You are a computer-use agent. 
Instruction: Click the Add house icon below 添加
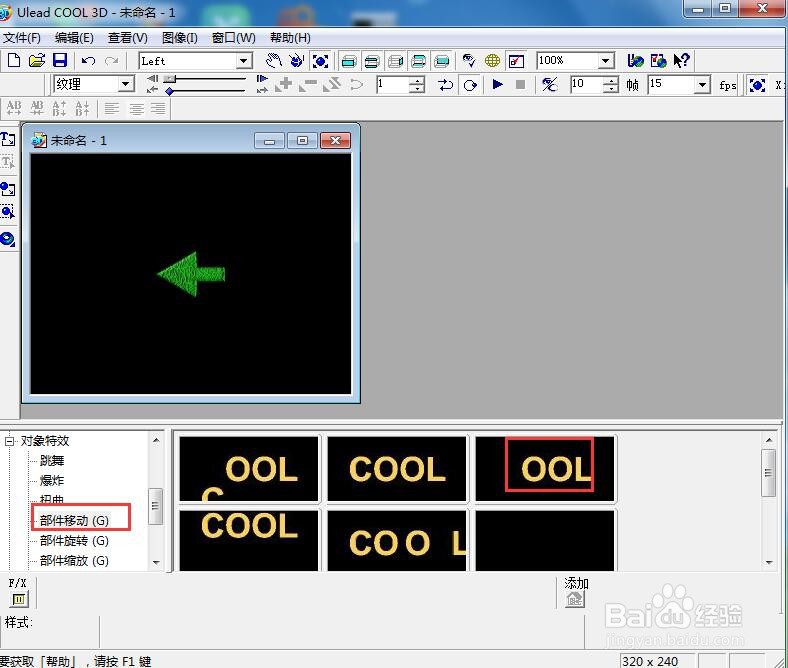pyautogui.click(x=575, y=599)
